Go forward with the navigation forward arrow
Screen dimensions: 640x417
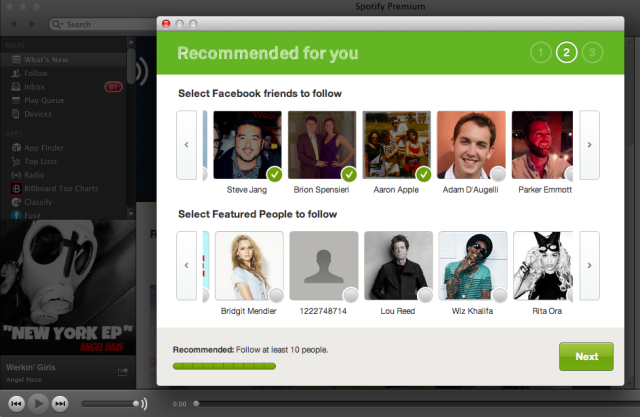[x=32, y=24]
